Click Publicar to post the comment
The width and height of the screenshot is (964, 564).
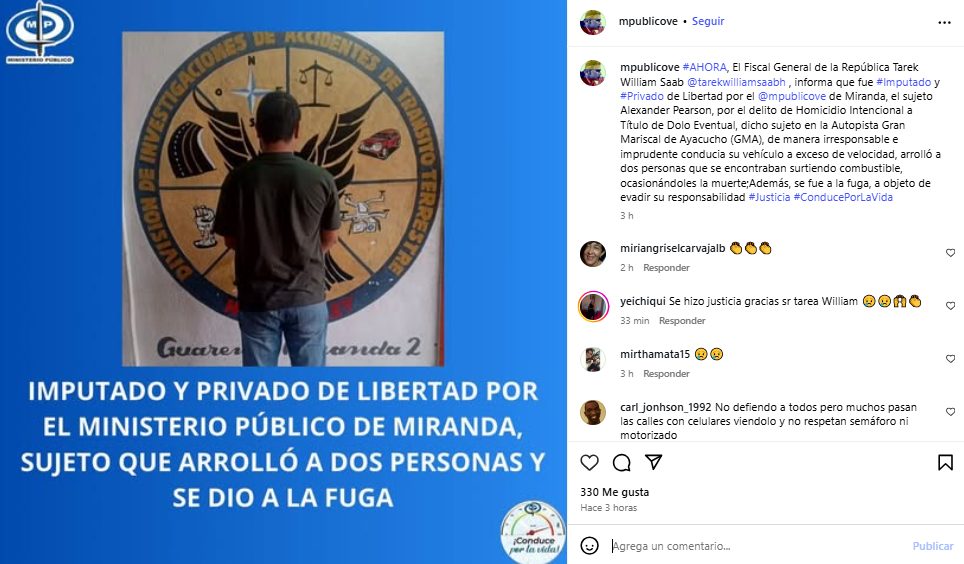coord(933,546)
